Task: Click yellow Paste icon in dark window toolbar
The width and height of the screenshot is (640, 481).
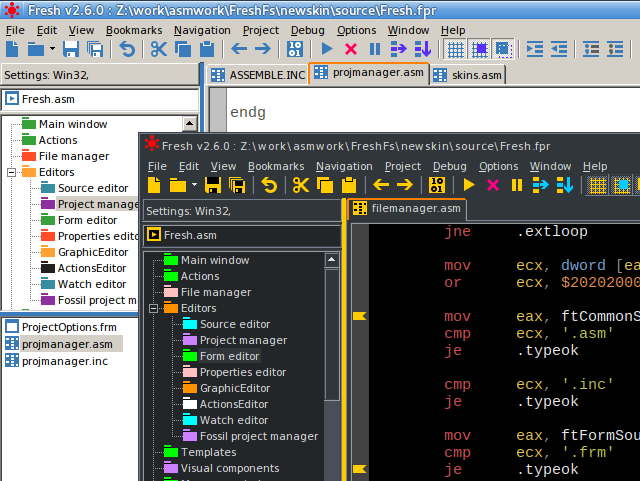Action: pos(349,185)
